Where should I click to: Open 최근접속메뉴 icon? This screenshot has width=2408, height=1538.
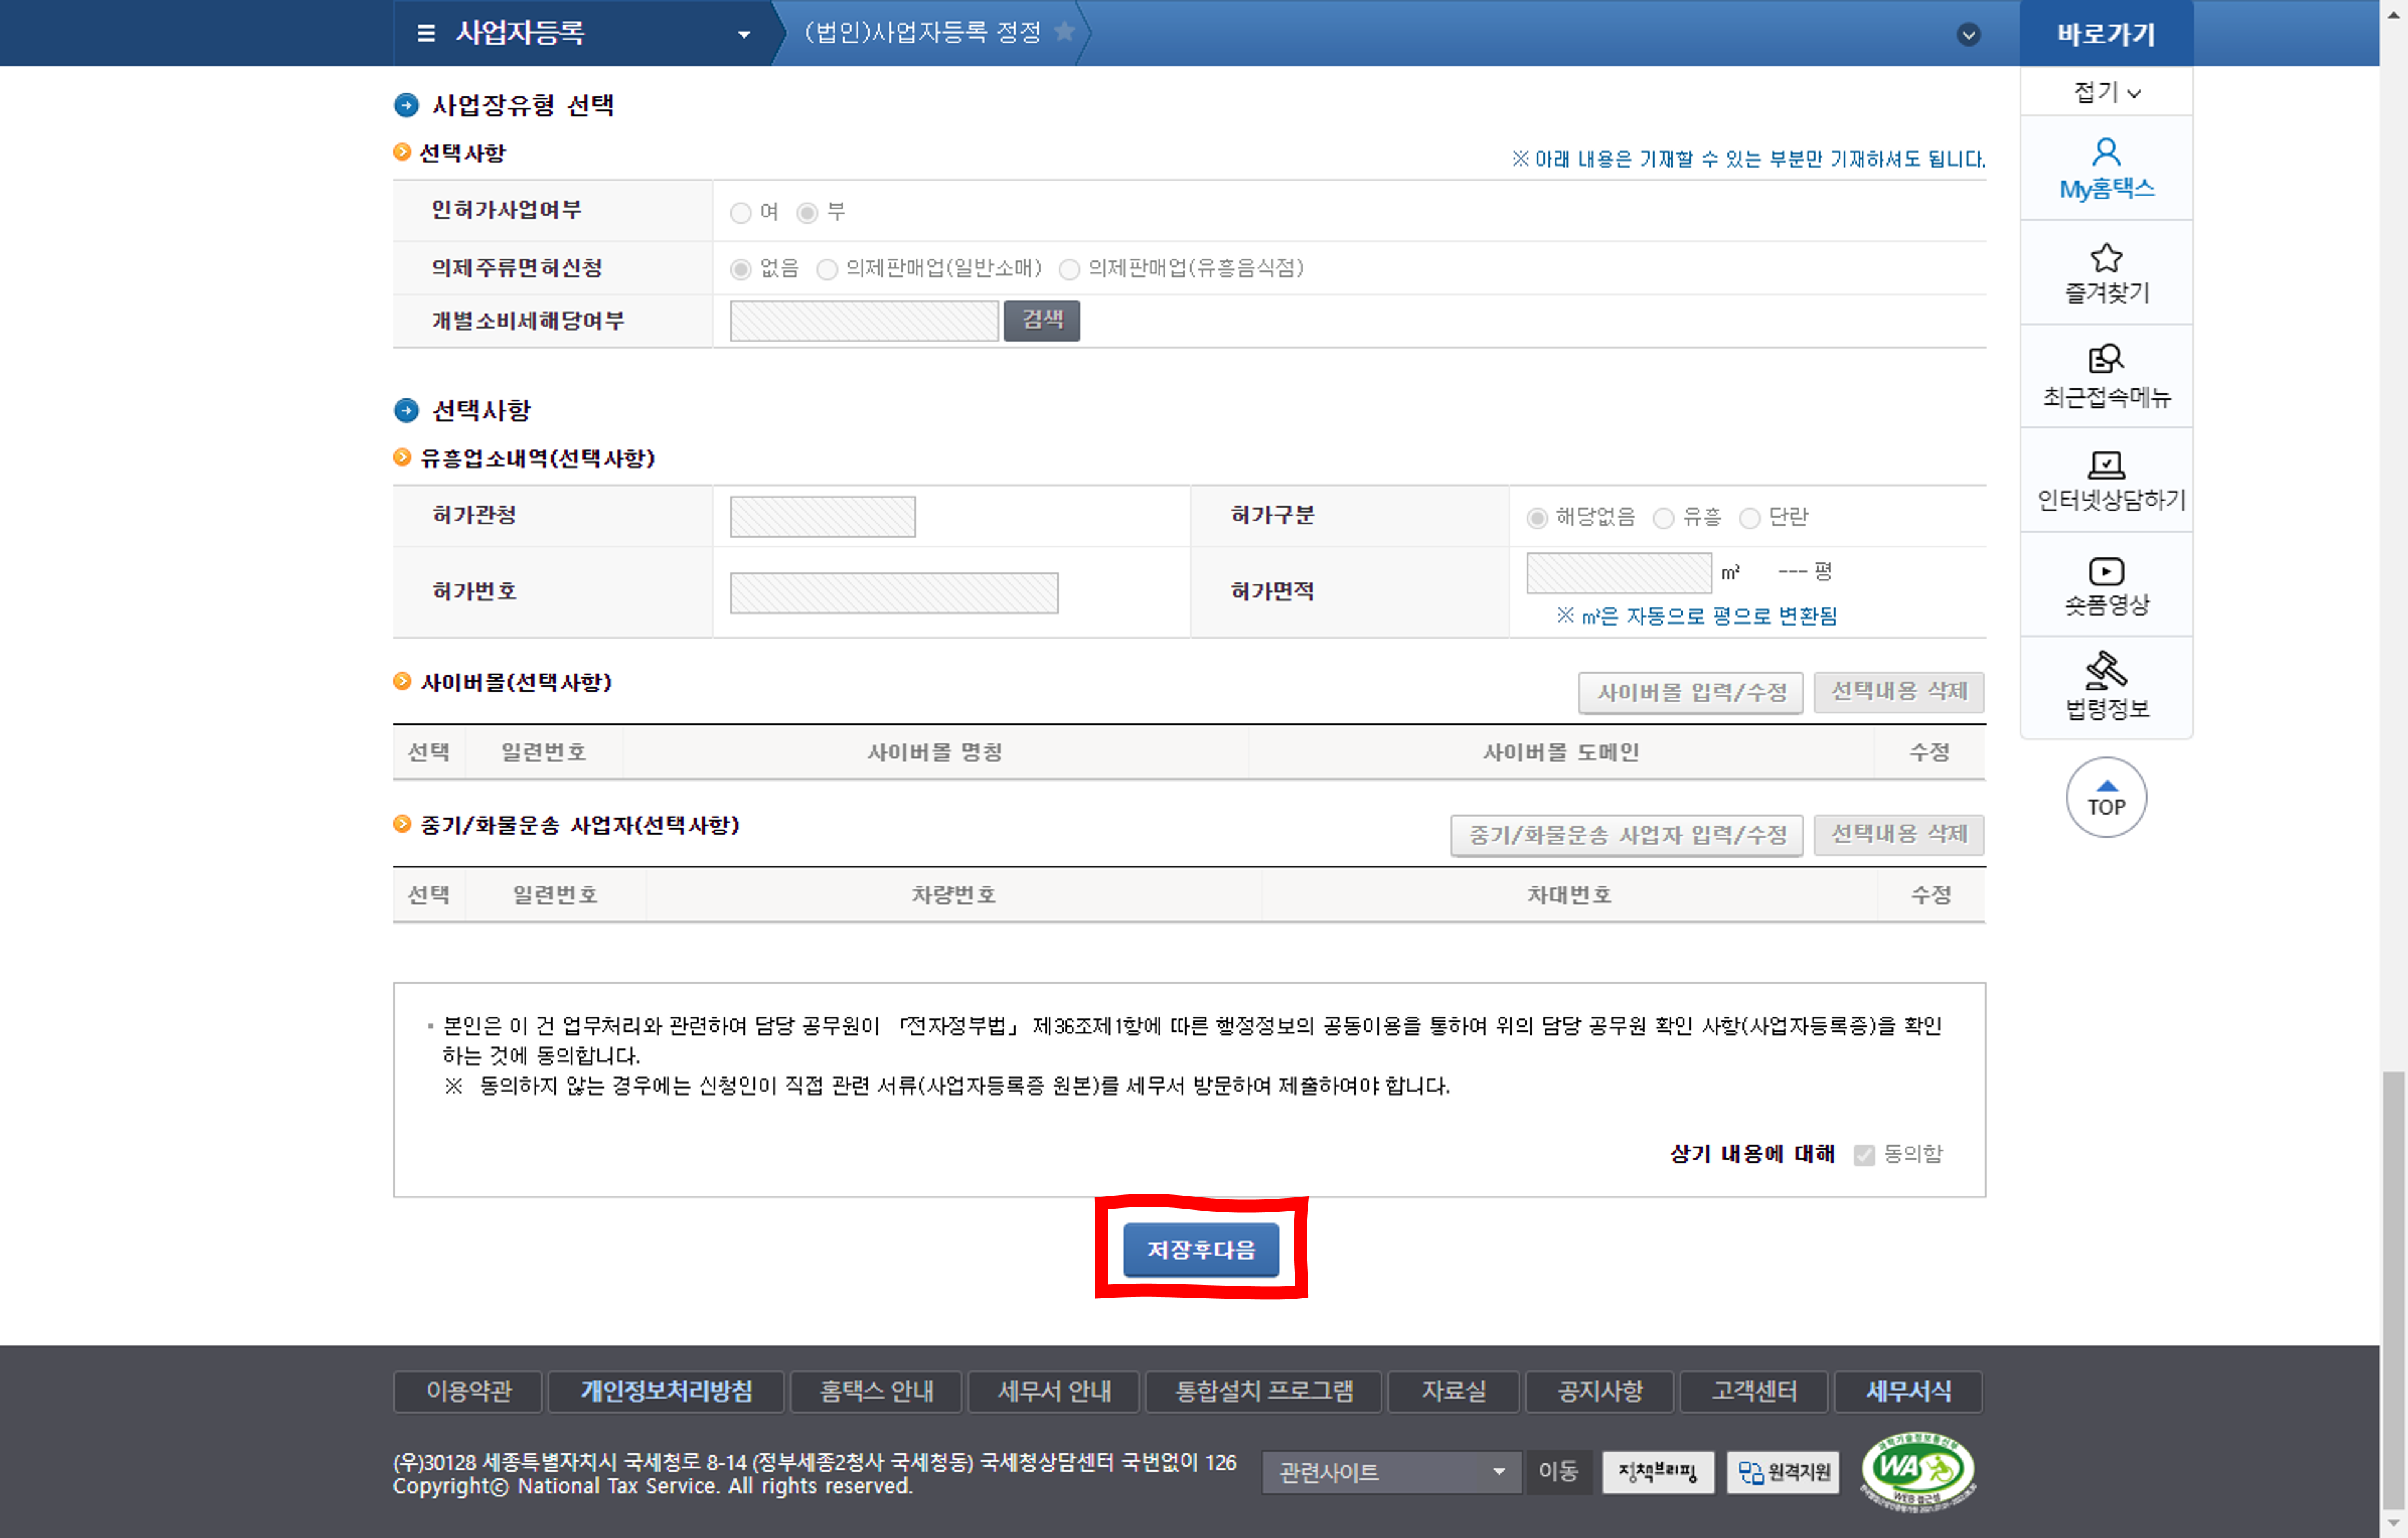pyautogui.click(x=2105, y=359)
